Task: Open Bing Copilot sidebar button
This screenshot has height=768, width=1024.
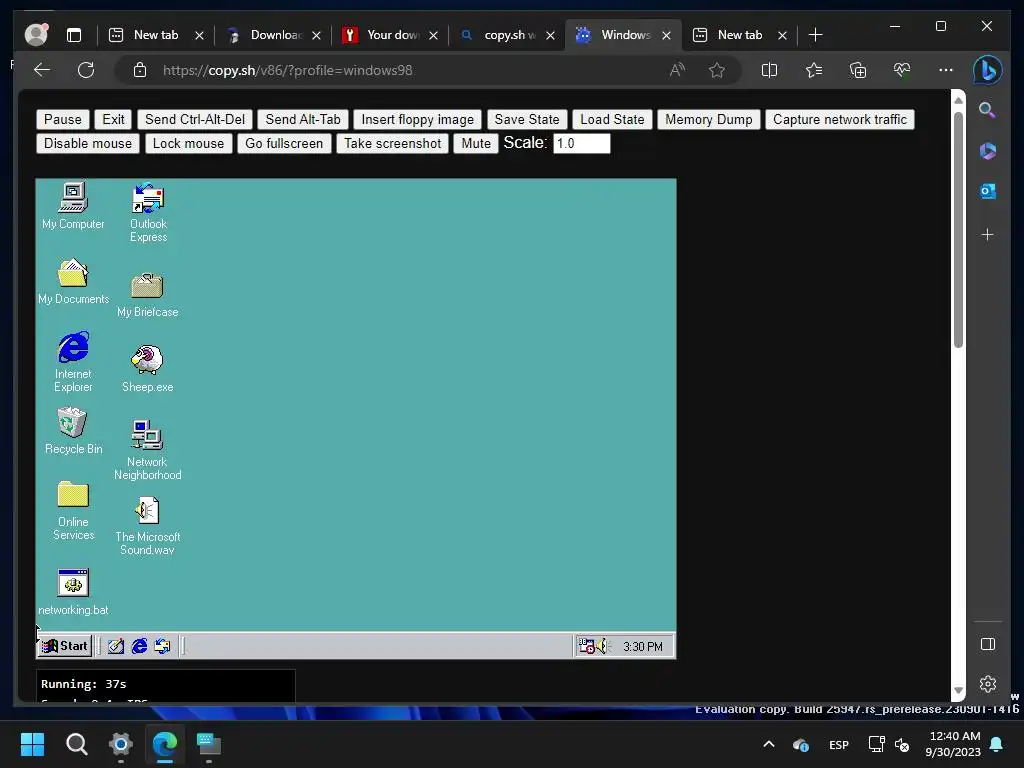Action: [987, 70]
